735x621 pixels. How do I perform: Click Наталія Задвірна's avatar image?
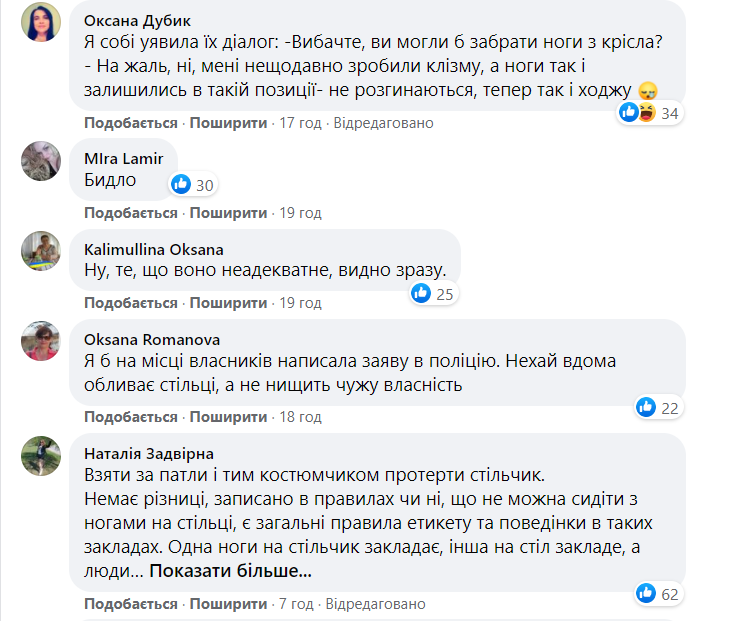[x=41, y=456]
